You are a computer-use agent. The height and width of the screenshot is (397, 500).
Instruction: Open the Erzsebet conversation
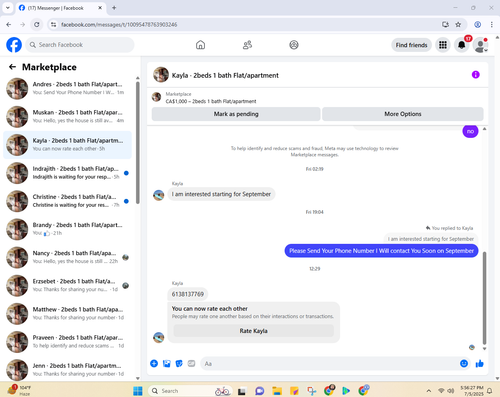tap(67, 285)
